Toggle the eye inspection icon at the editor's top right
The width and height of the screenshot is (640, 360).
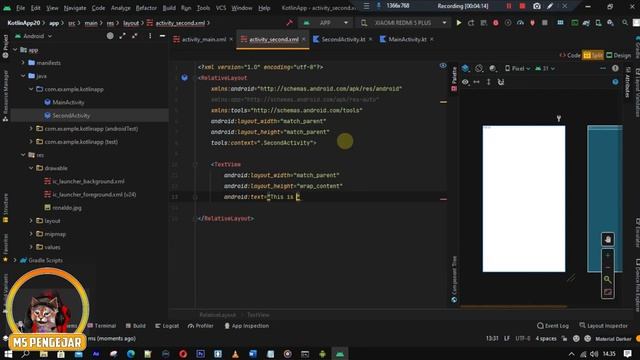tap(443, 66)
